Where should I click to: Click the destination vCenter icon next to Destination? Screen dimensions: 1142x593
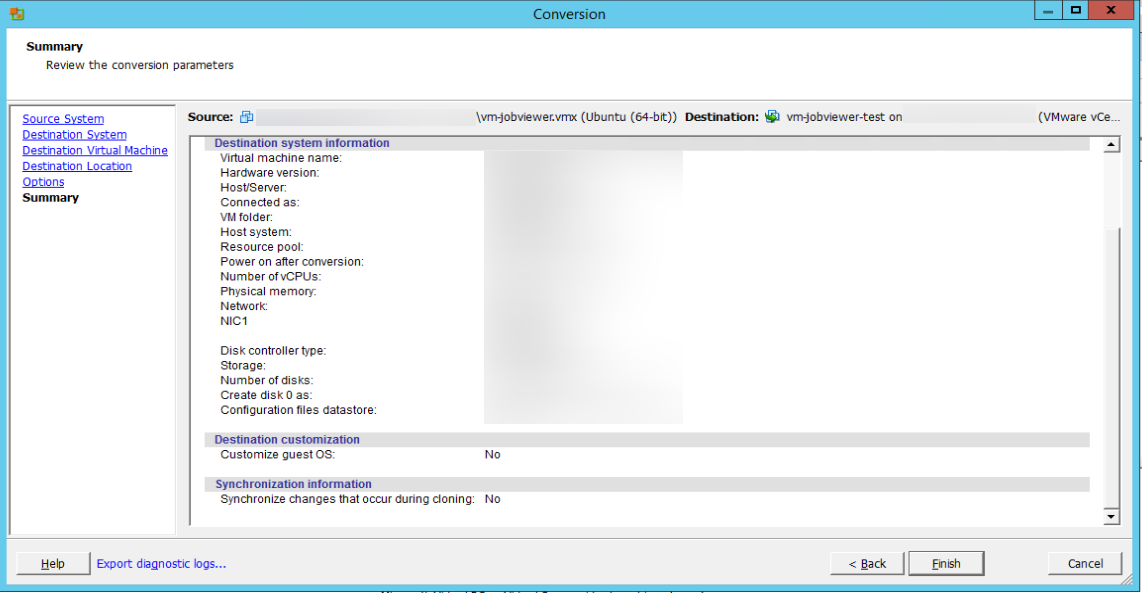coord(772,117)
